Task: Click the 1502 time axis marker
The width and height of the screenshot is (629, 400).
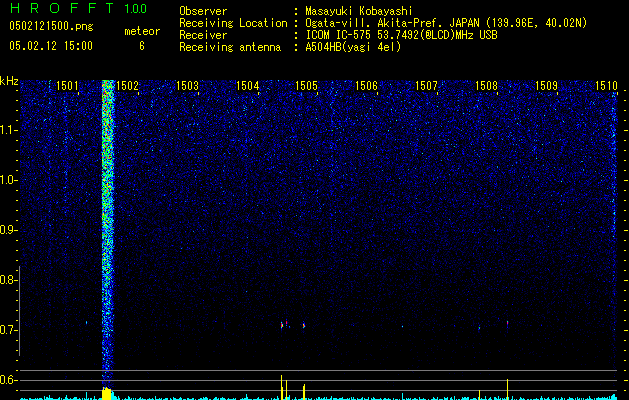Action: (x=127, y=85)
